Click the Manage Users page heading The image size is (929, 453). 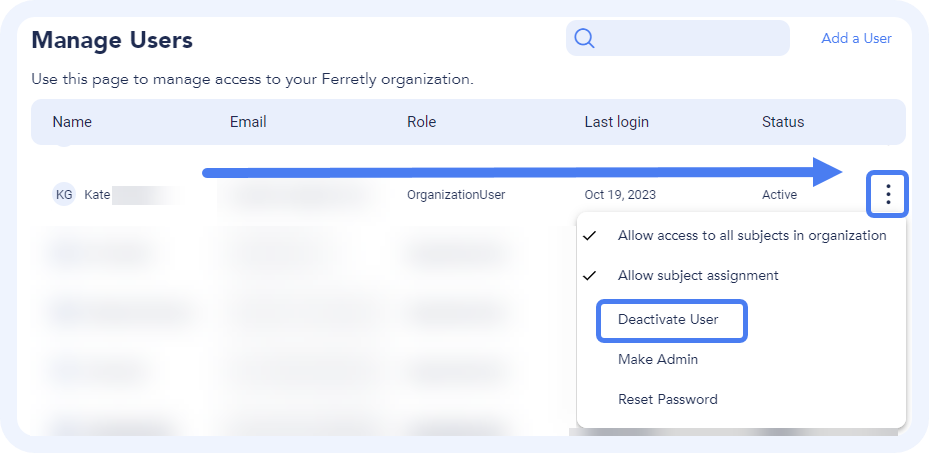[112, 40]
